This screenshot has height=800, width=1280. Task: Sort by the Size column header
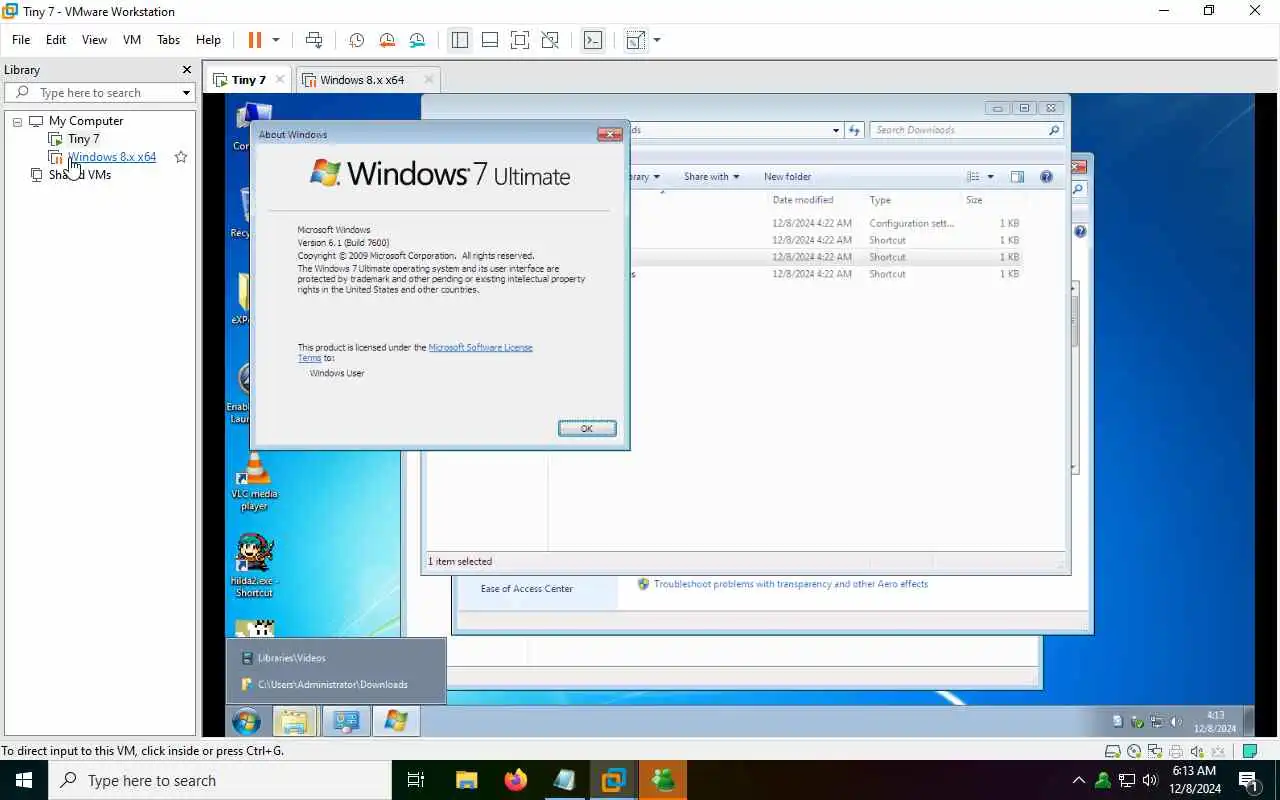(974, 200)
